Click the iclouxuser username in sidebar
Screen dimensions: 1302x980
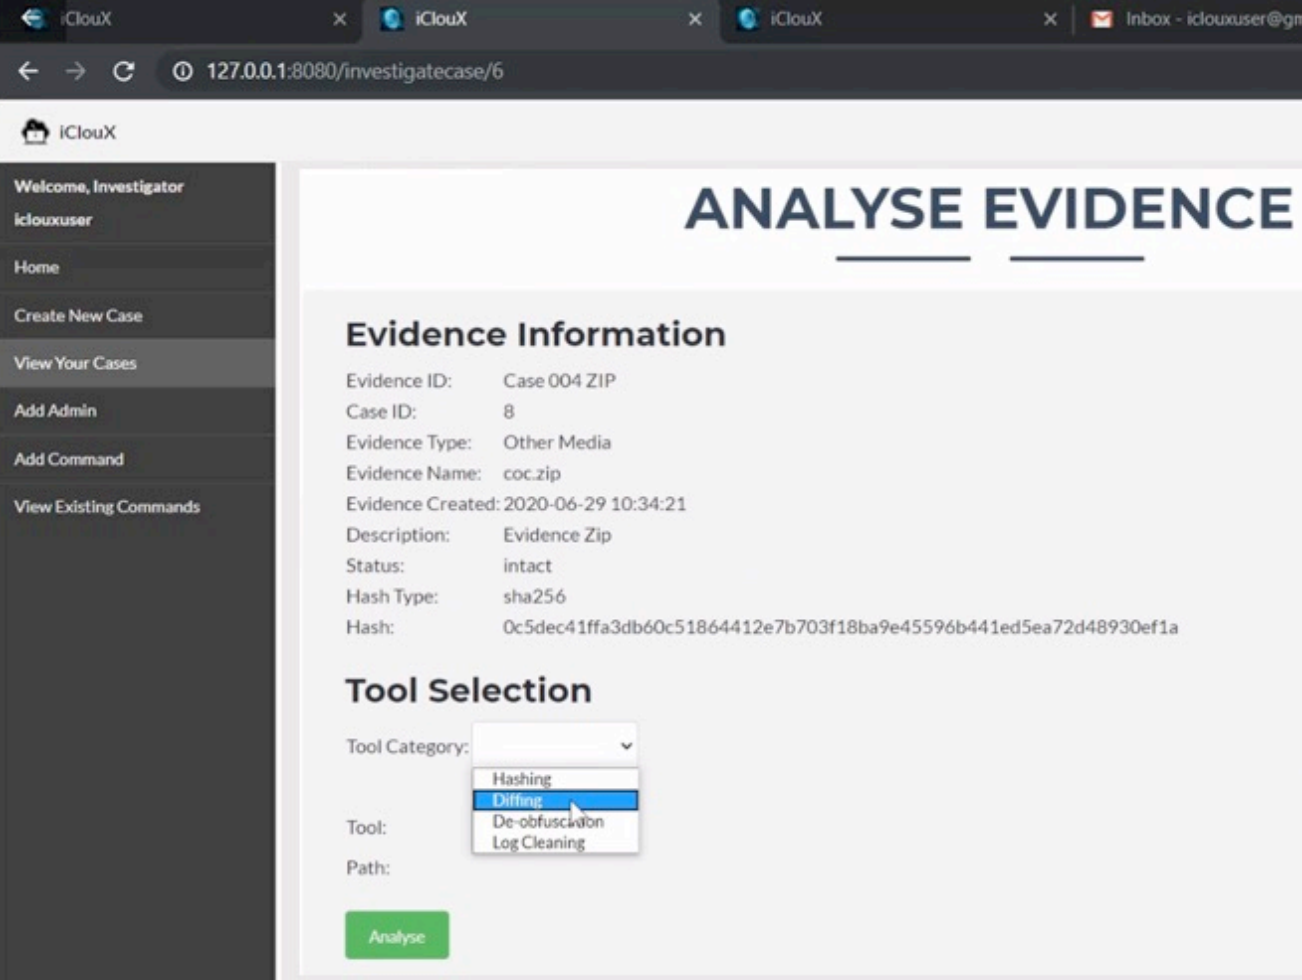pos(53,219)
